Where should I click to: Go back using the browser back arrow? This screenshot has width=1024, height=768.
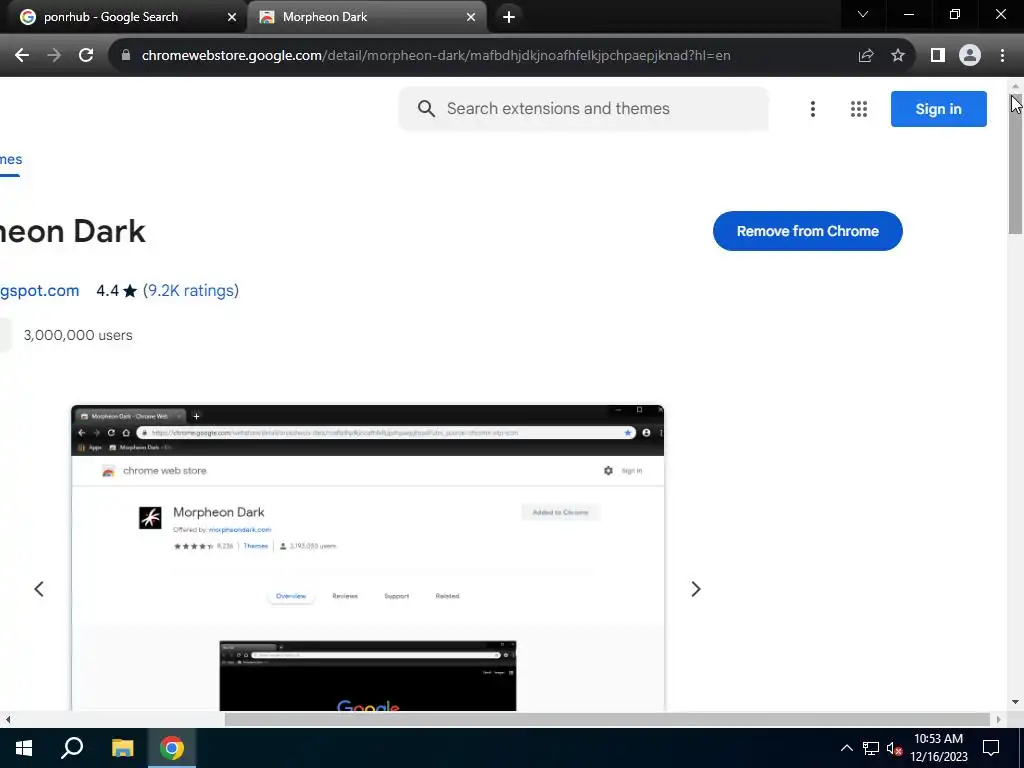[22, 56]
